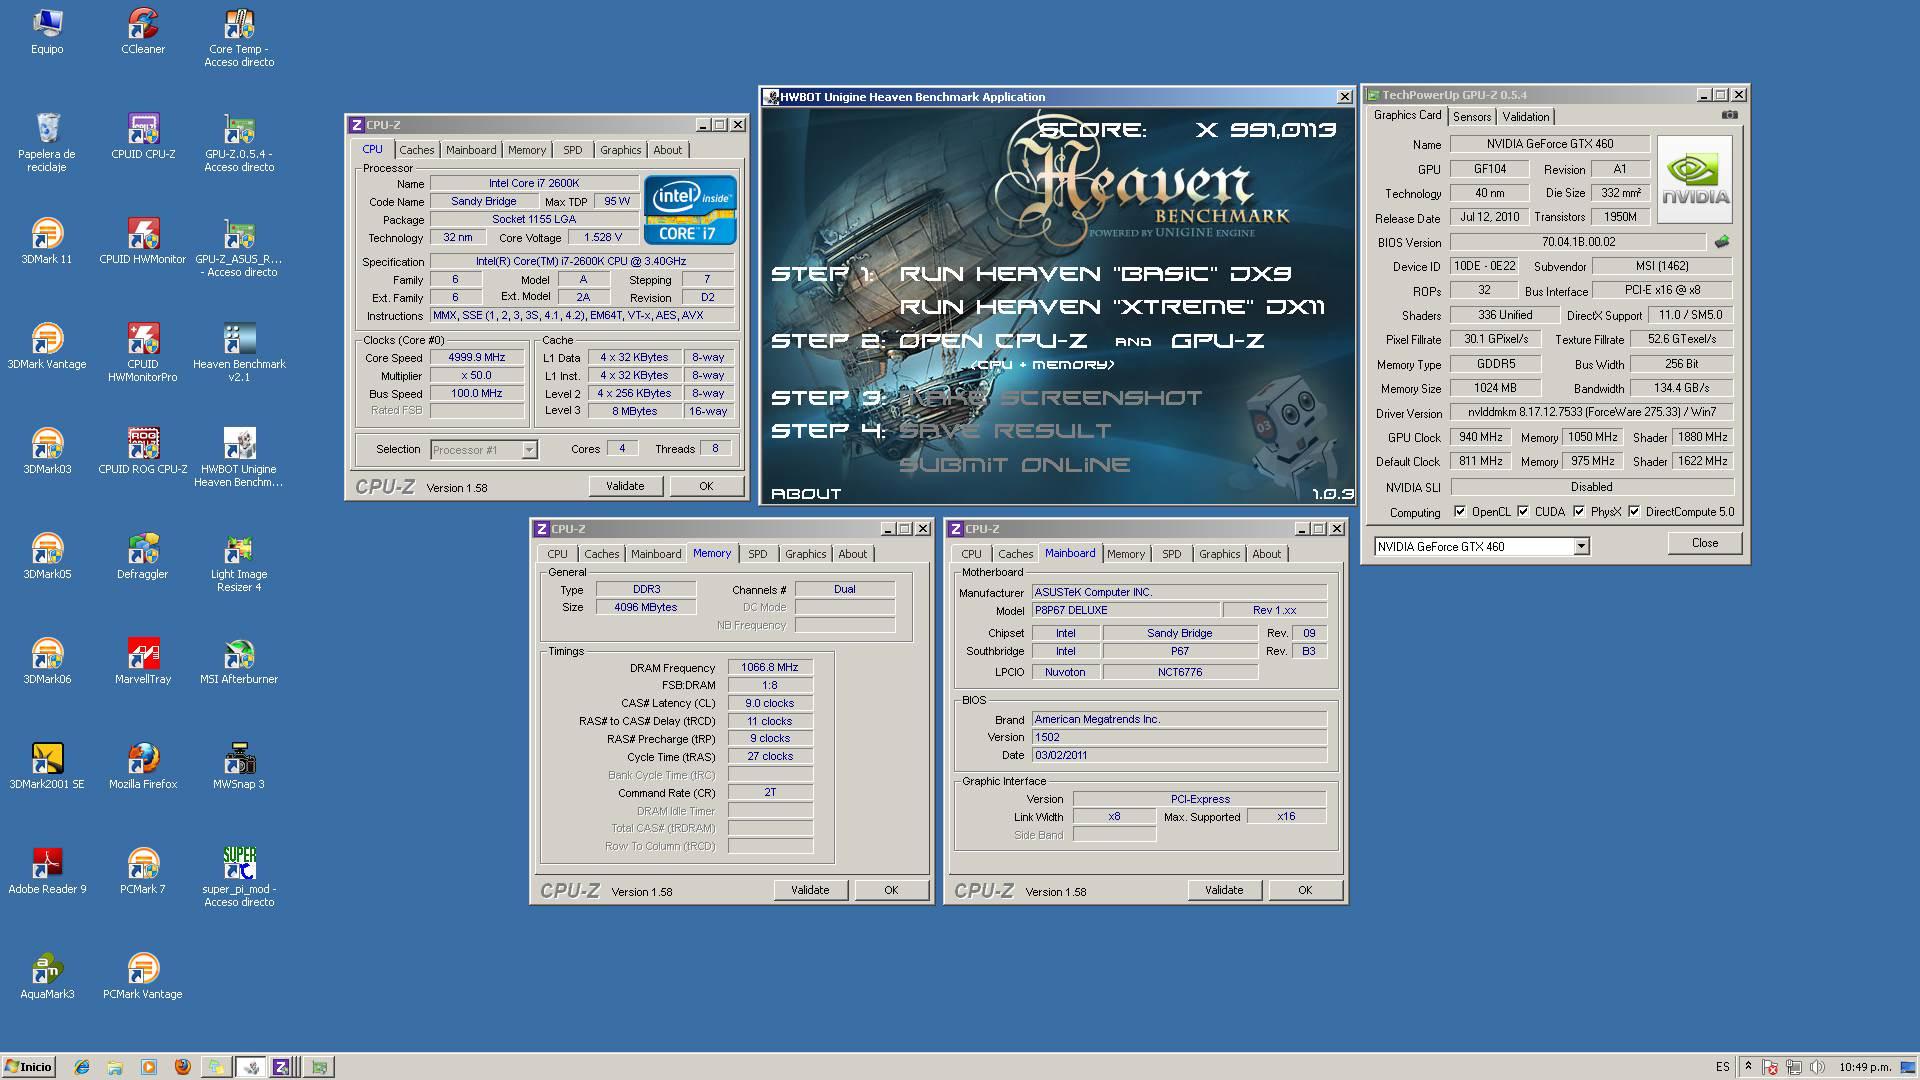Click Validate in CPU-Z CPU window

625,486
